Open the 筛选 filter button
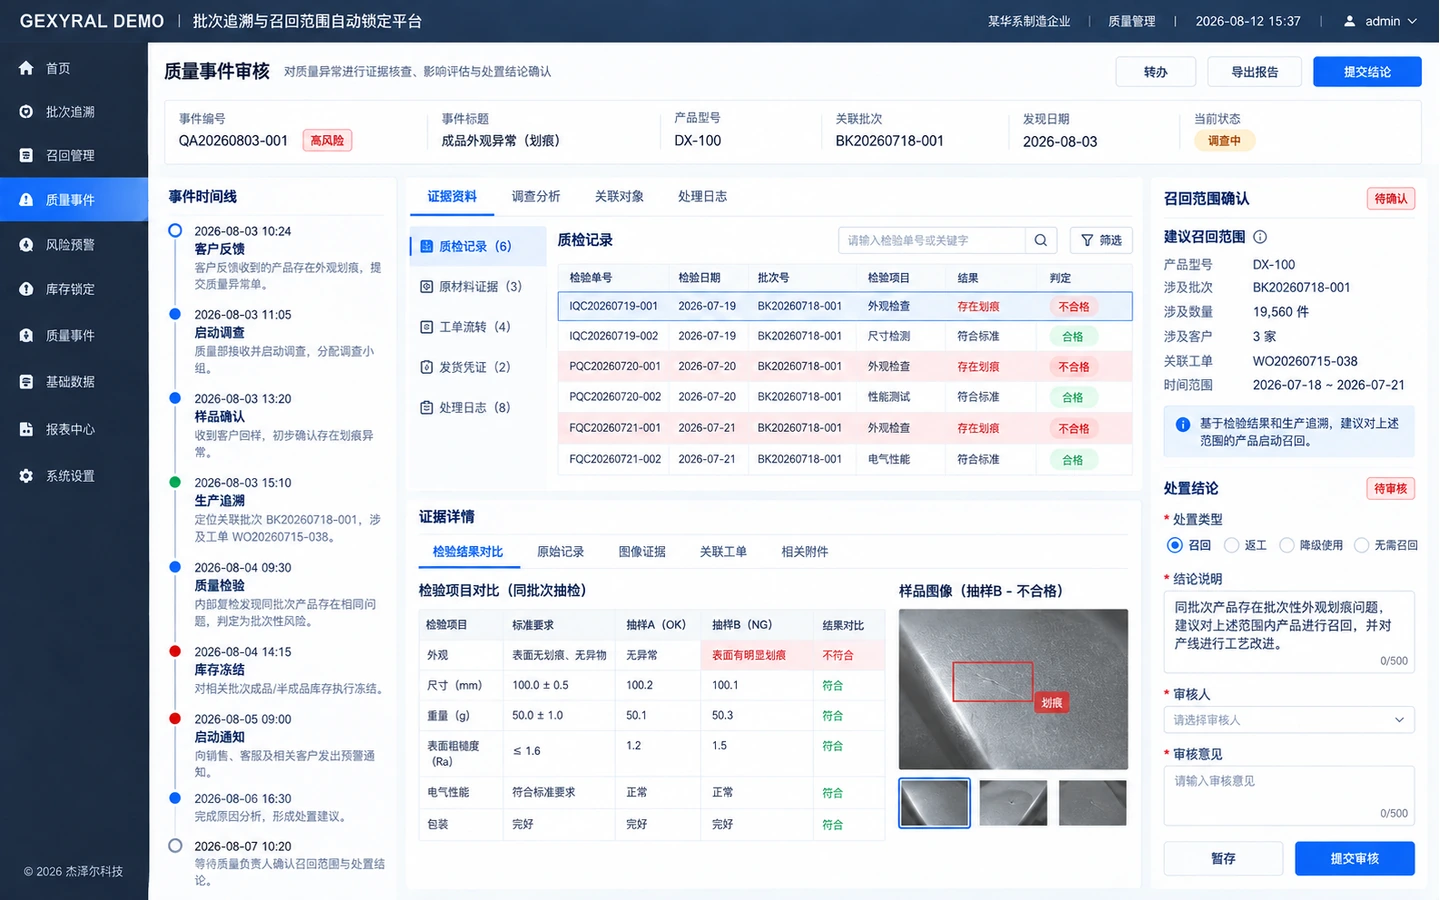Viewport: 1440px width, 900px height. 1101,240
